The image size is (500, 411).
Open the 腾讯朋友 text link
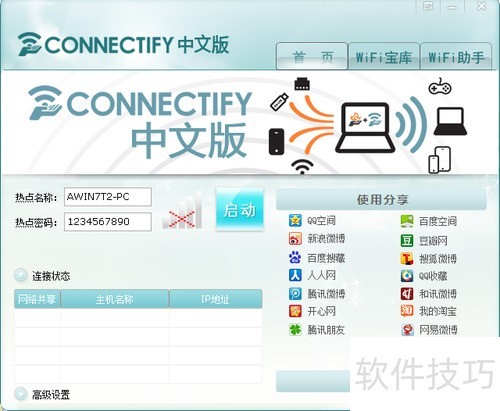[x=326, y=330]
